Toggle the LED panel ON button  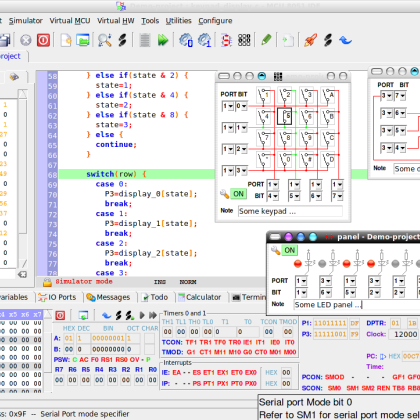coord(289,250)
